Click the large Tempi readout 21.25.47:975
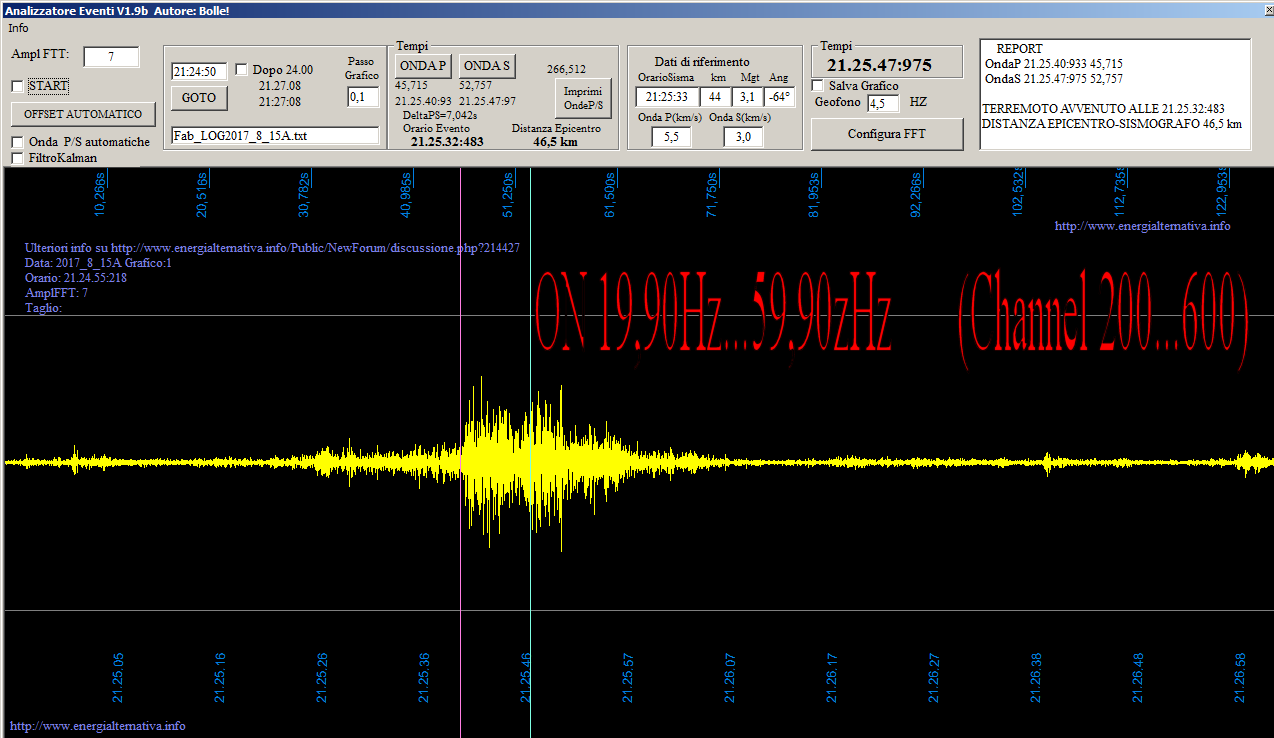 click(x=879, y=65)
